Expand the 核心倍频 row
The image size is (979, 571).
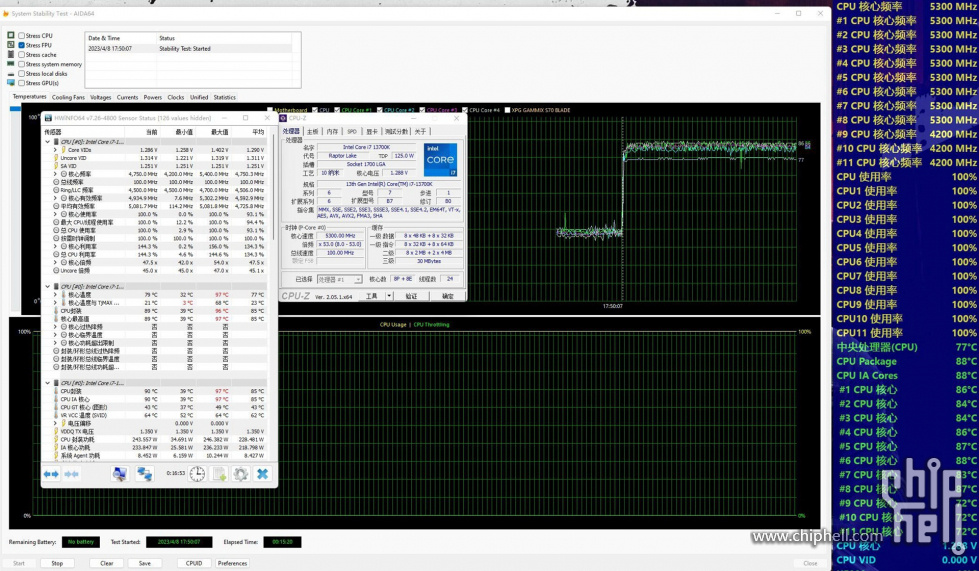point(55,263)
